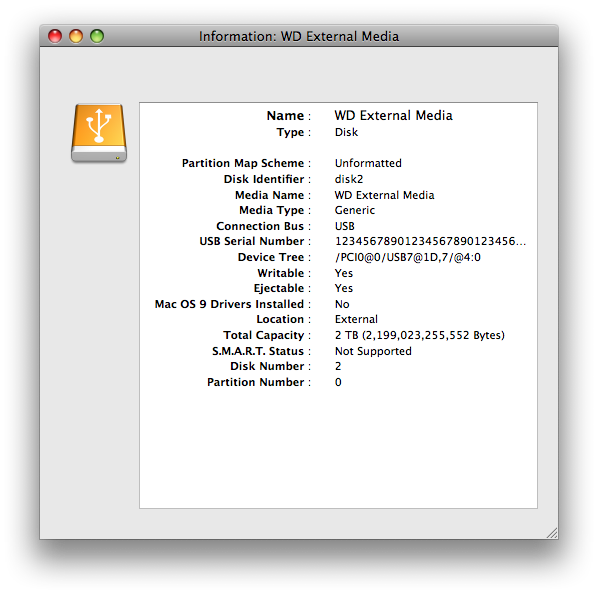Click the 'Yes' value beside Writable
The image size is (598, 594).
pyautogui.click(x=344, y=273)
